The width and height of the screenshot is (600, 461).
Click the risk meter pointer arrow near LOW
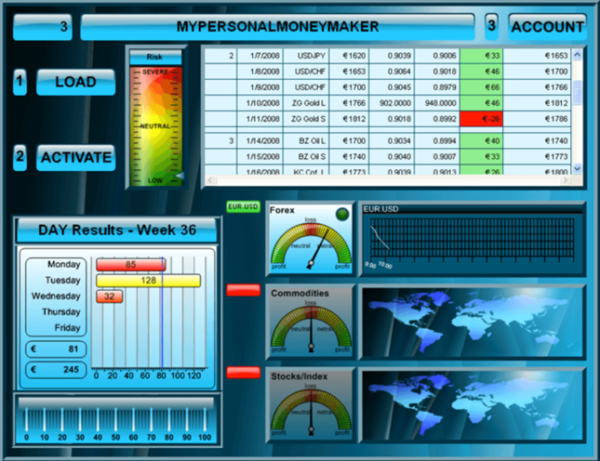click(179, 176)
